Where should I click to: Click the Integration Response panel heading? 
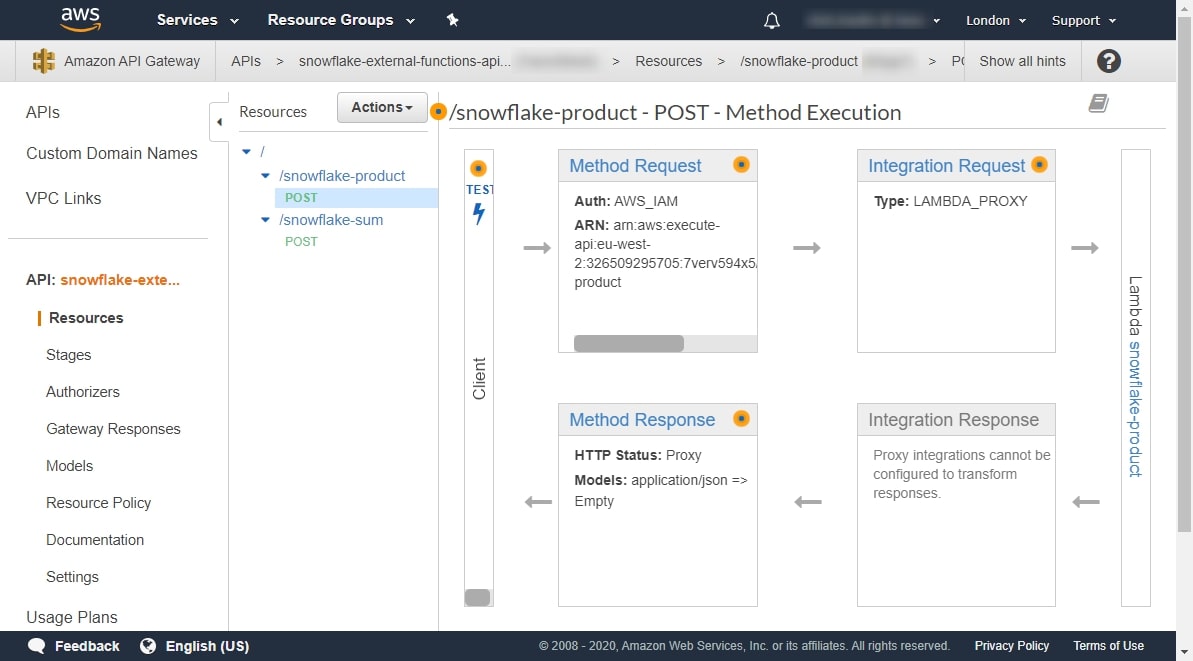[953, 420]
